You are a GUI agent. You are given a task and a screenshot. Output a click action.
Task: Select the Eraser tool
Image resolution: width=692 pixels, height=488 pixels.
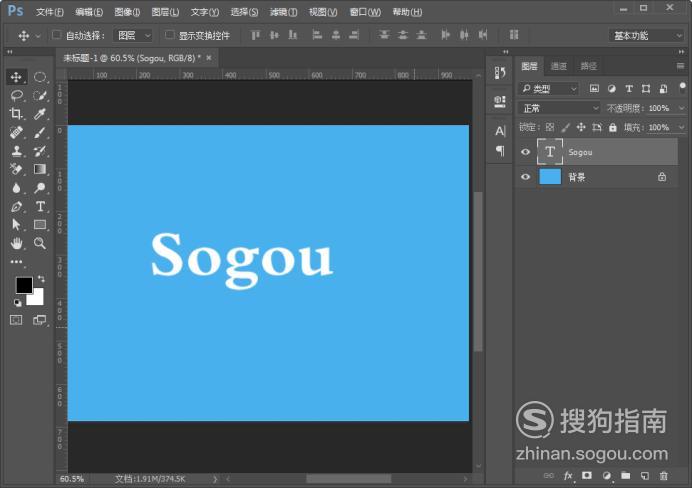pos(16,169)
